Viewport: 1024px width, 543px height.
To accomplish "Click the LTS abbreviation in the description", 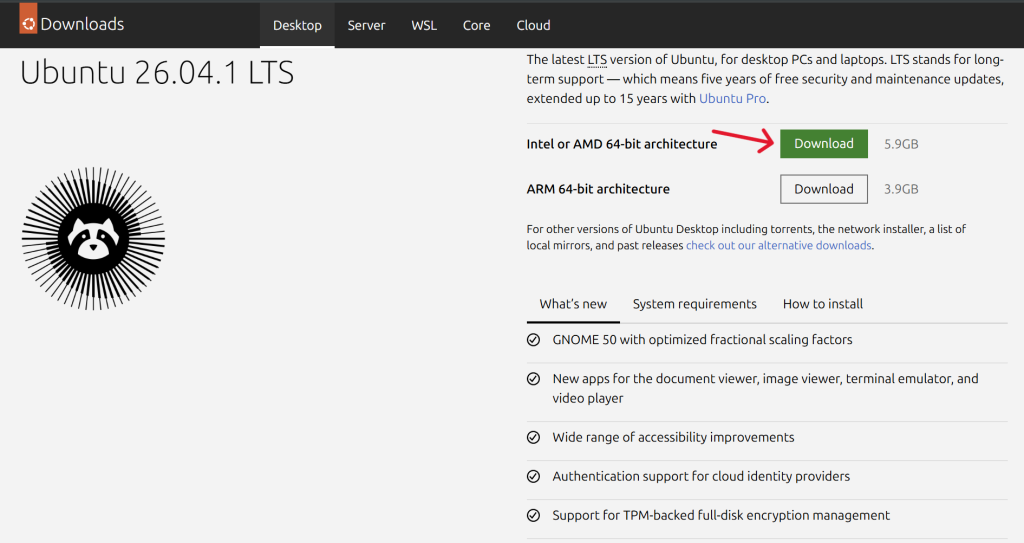I will (x=597, y=59).
